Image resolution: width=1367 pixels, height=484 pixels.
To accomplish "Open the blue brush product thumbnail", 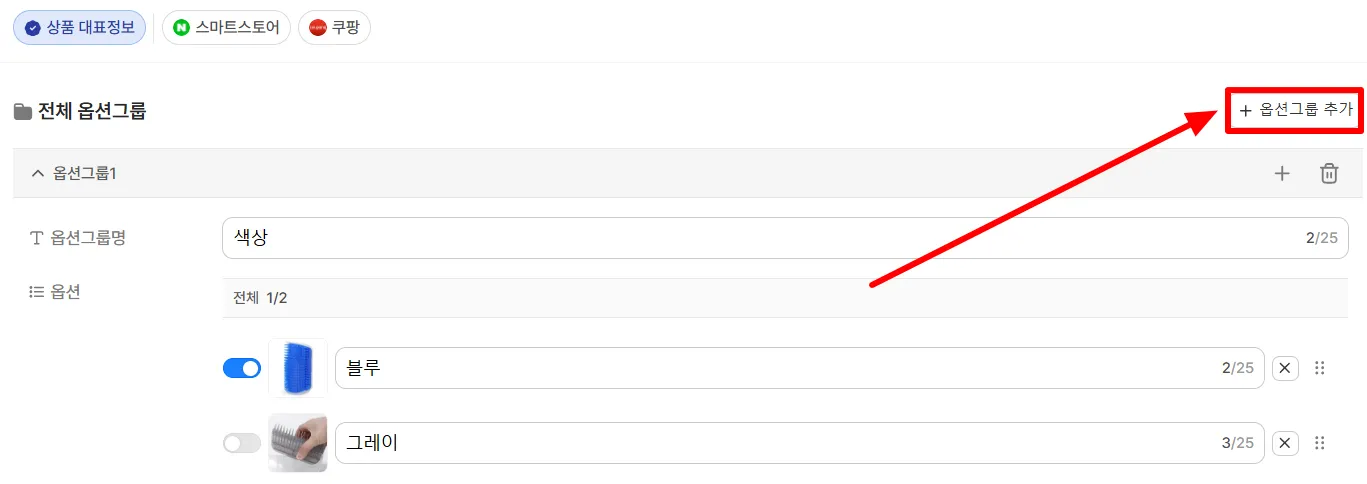I will (x=298, y=368).
